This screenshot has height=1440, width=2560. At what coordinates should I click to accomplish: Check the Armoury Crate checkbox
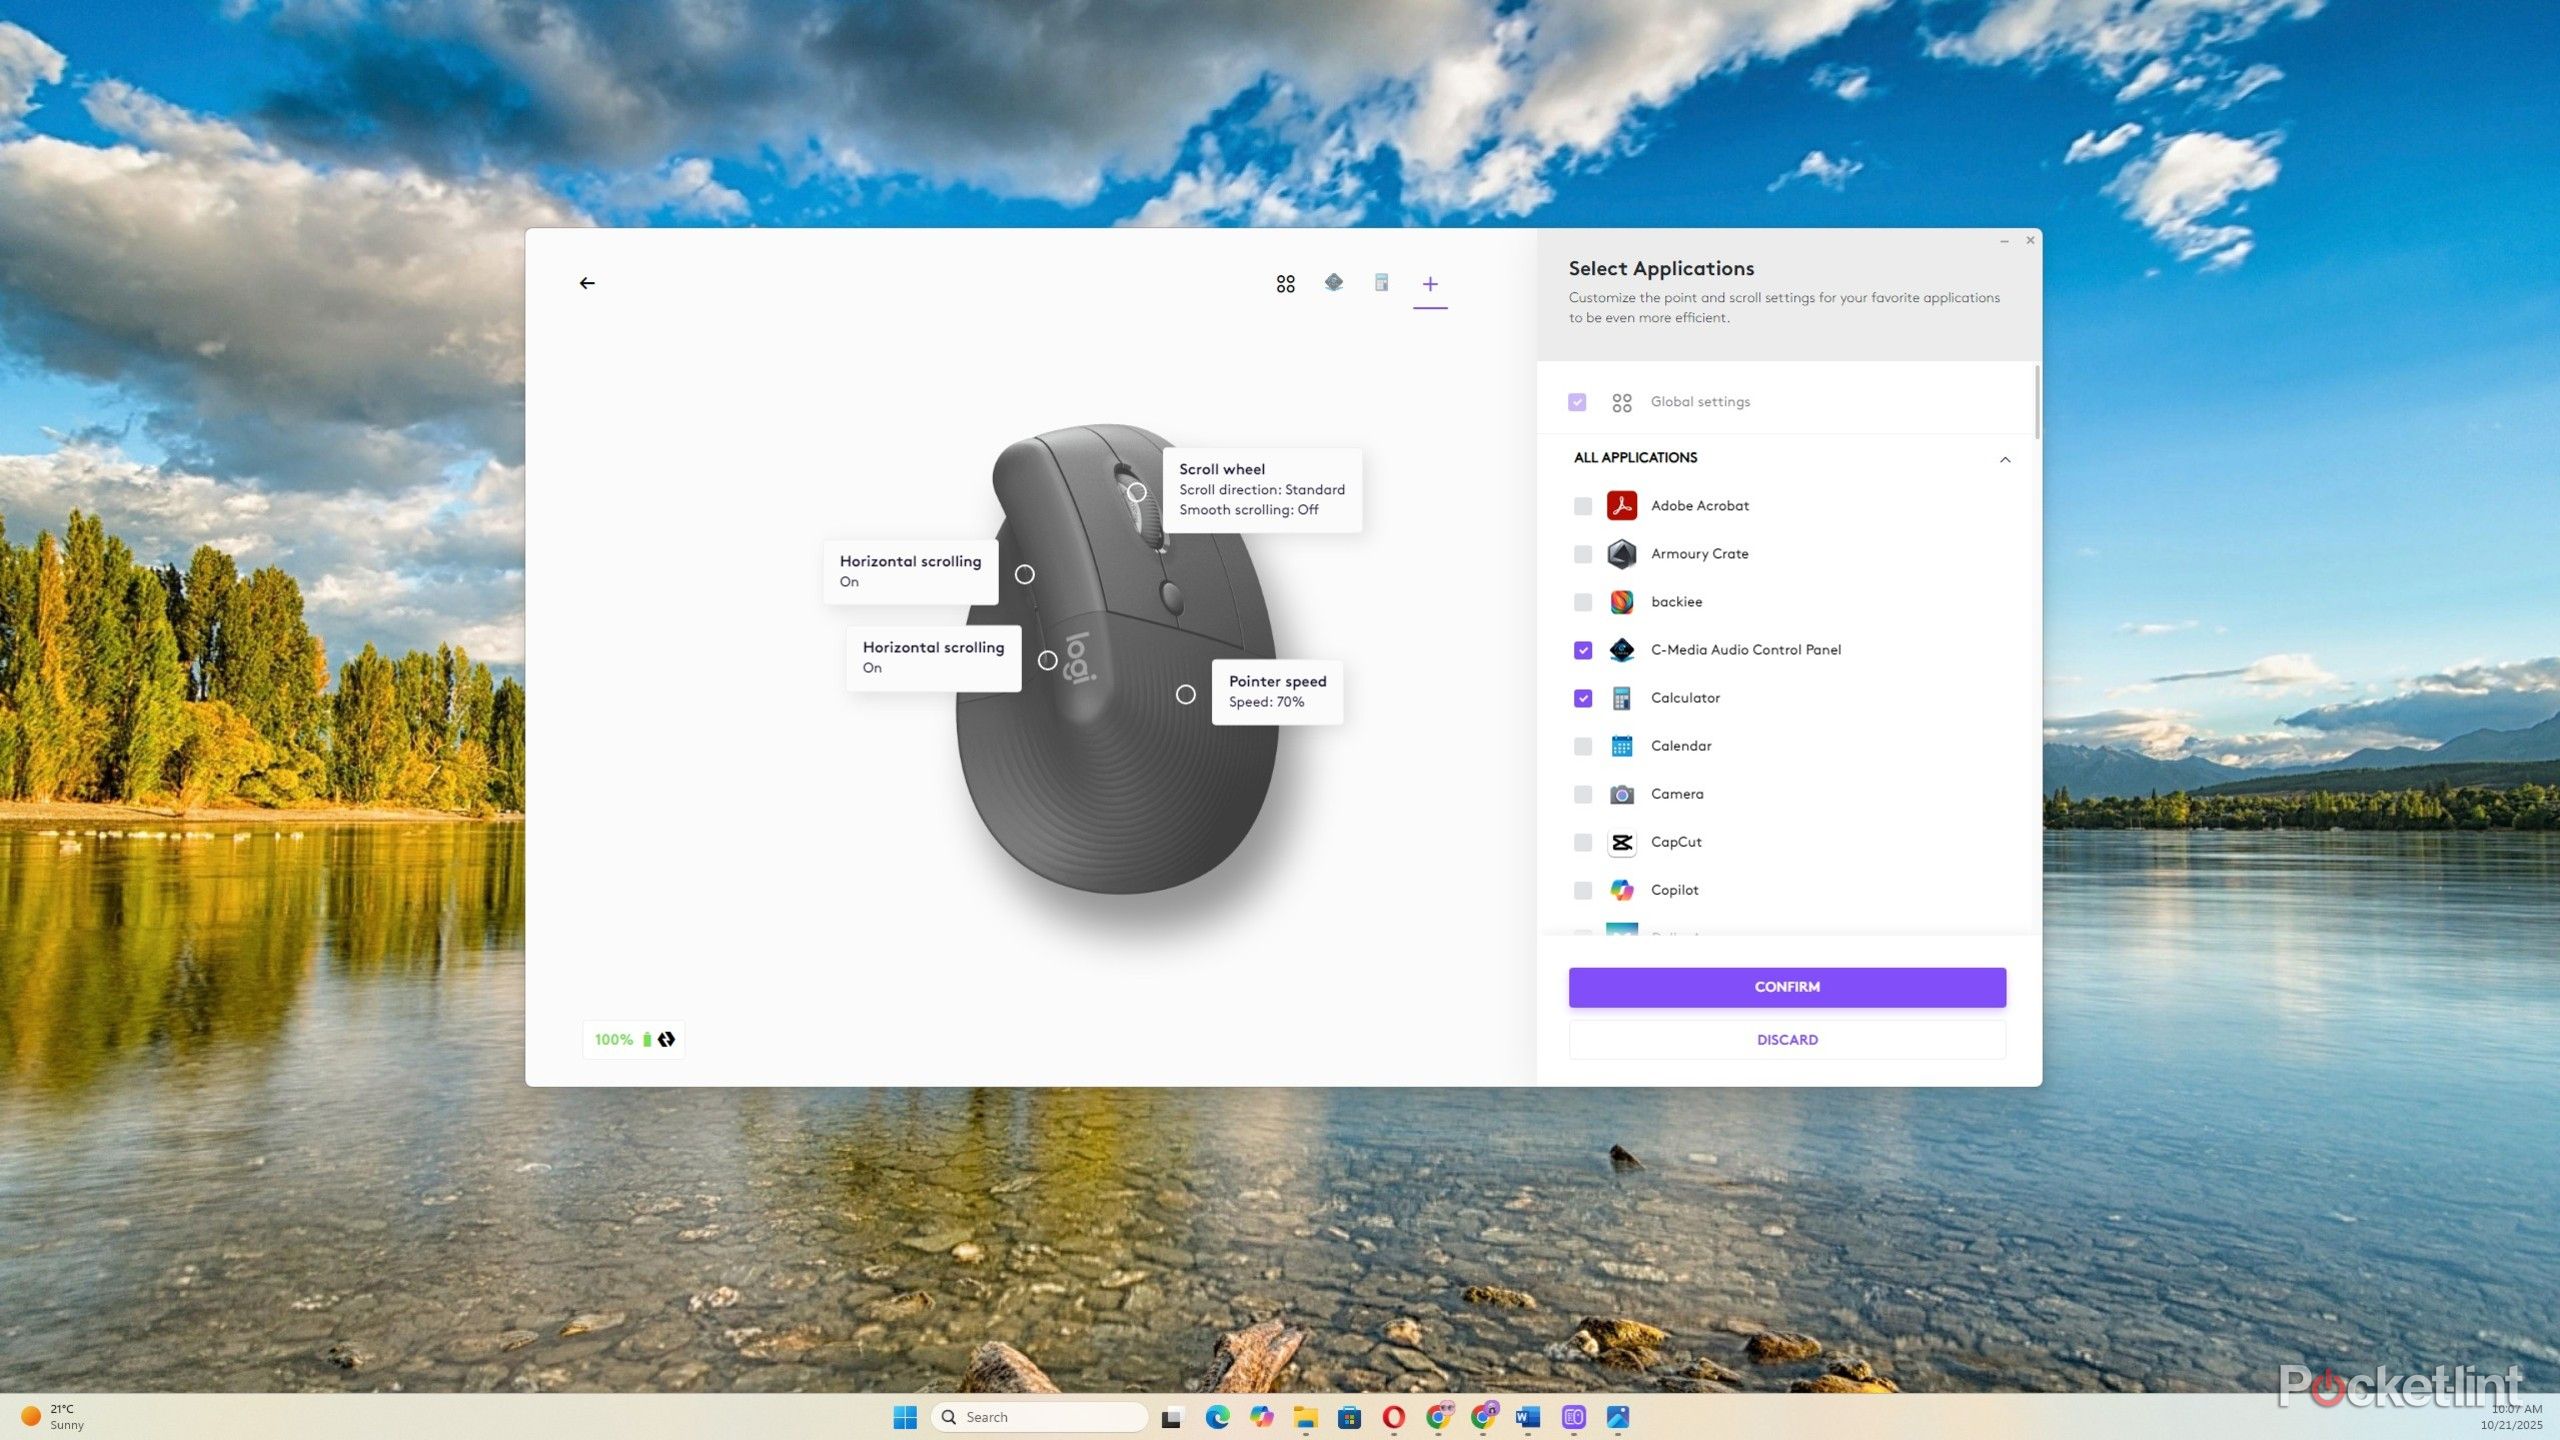point(1582,554)
